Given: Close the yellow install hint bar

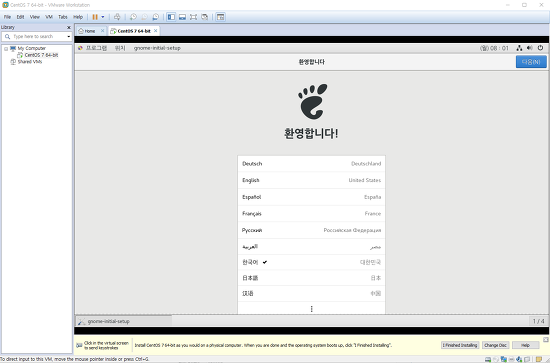Looking at the screenshot, I should coord(546,340).
